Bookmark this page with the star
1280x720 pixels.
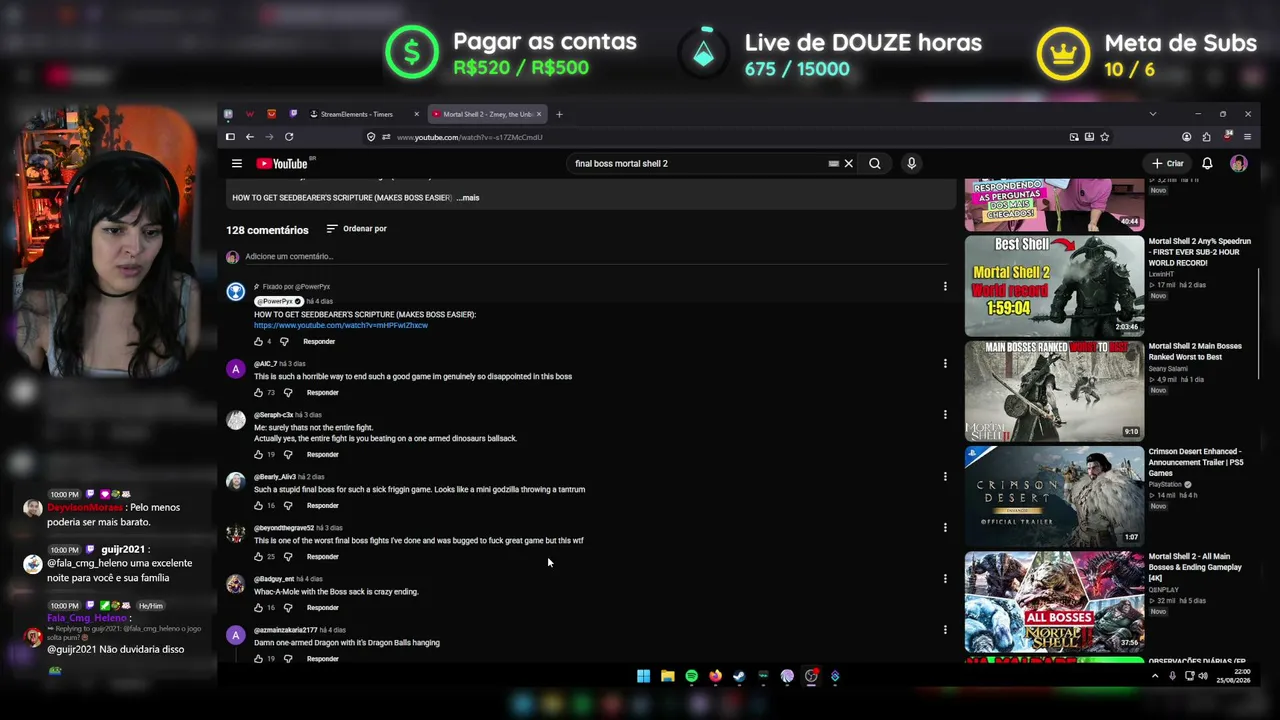[1105, 137]
